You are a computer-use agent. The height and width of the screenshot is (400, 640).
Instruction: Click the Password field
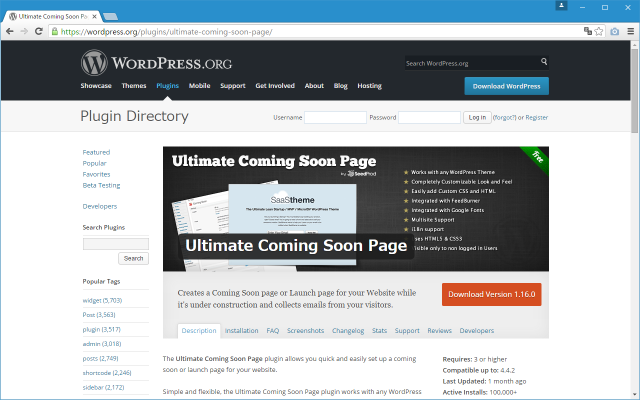coord(429,118)
